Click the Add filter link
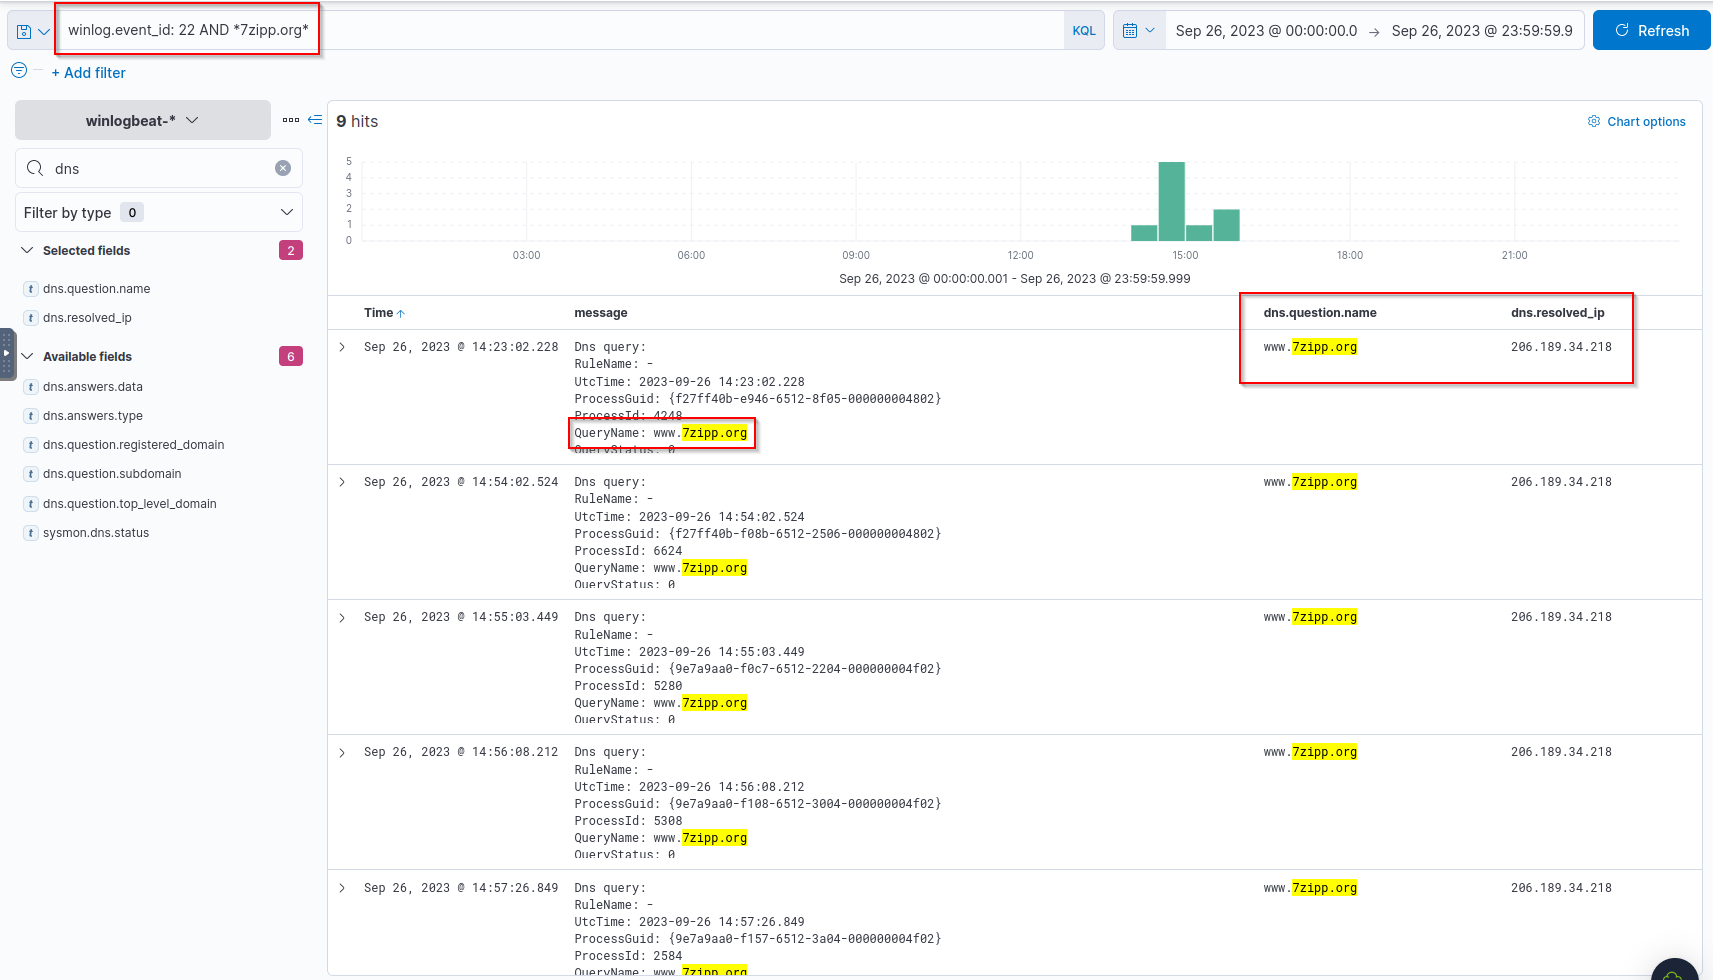 [x=88, y=73]
